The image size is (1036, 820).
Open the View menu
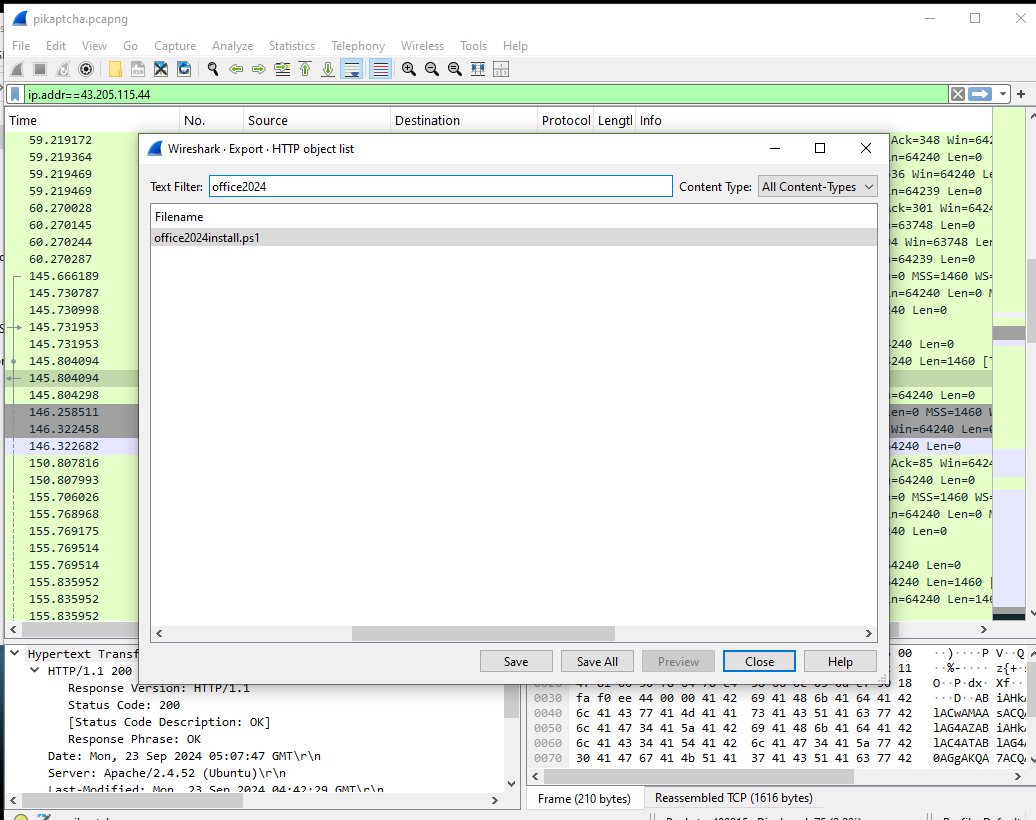94,46
